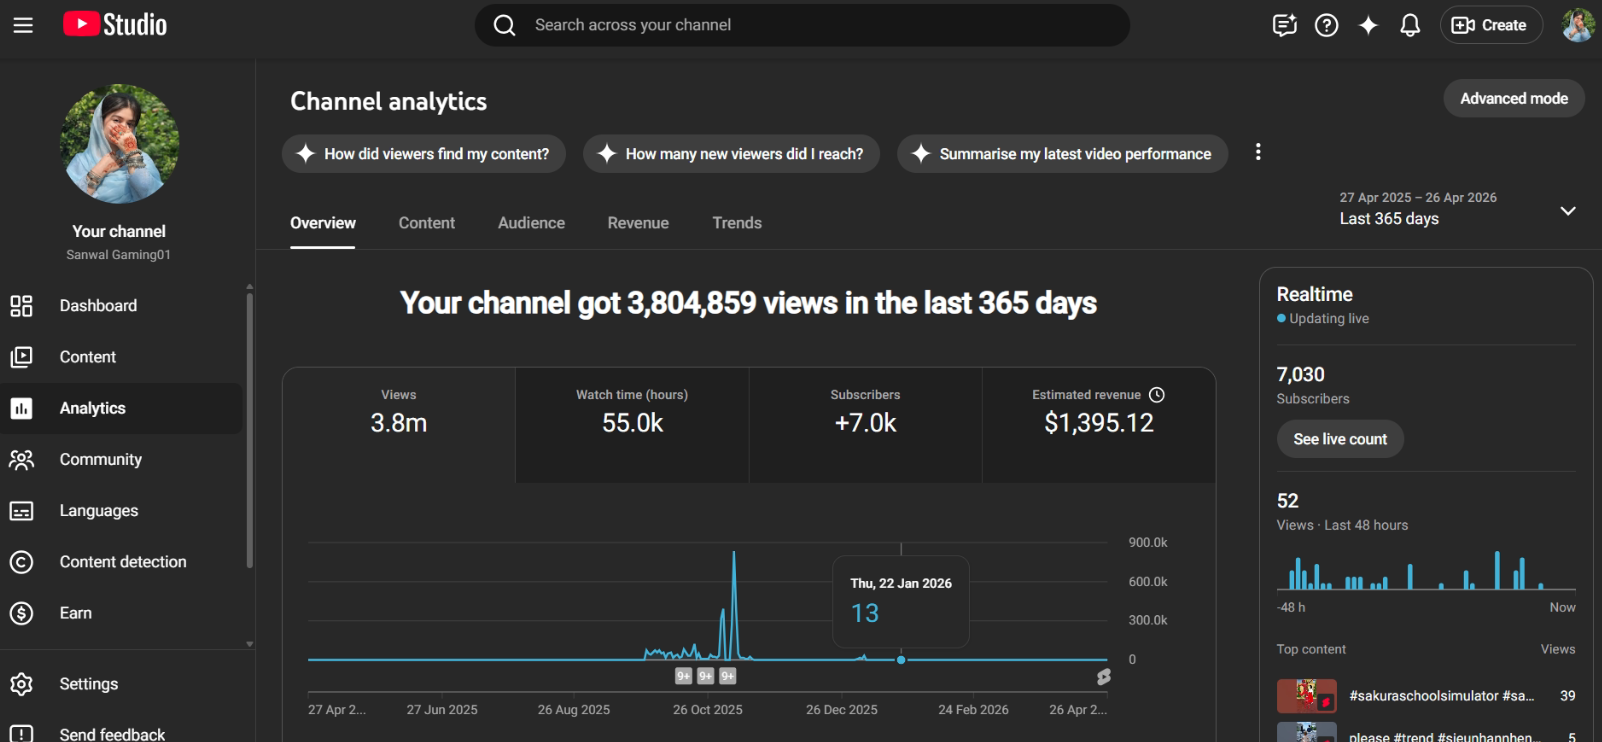Open Community in the sidebar

tap(121, 460)
